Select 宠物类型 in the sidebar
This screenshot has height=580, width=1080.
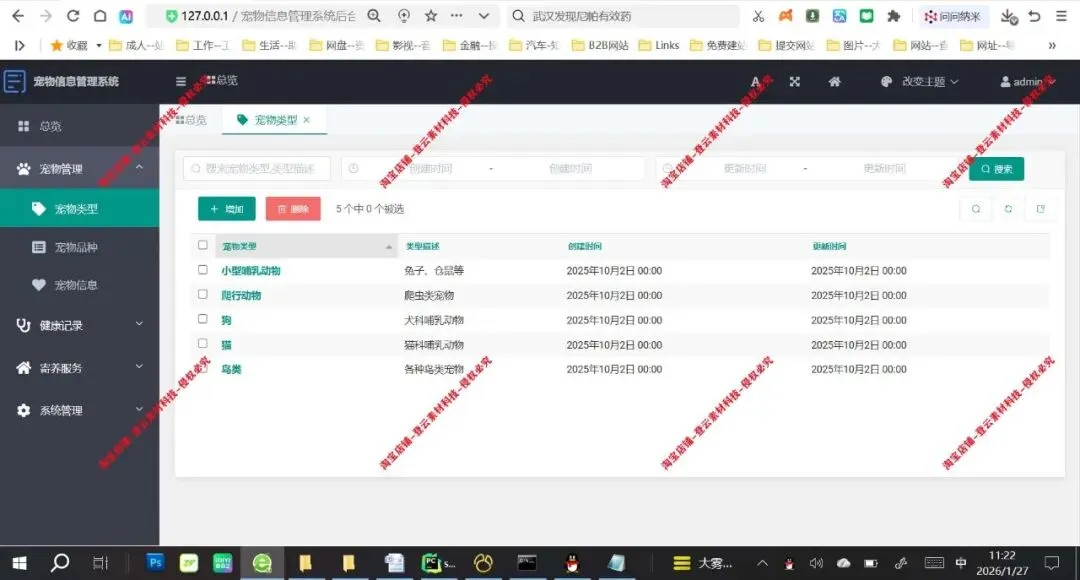coord(79,208)
